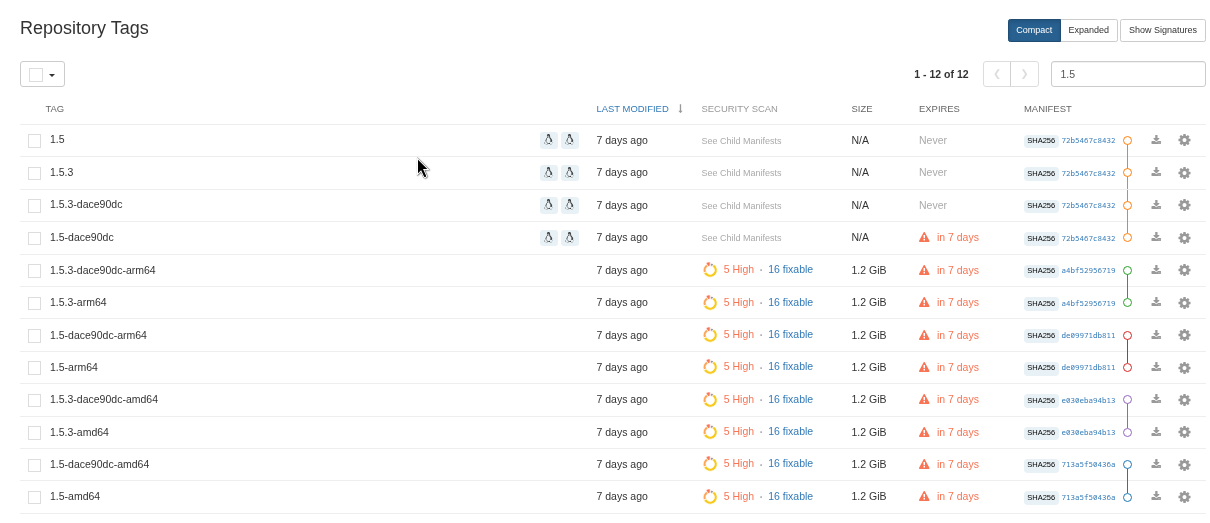Open the select-all tags dropdown
The height and width of the screenshot is (523, 1210).
(42, 74)
